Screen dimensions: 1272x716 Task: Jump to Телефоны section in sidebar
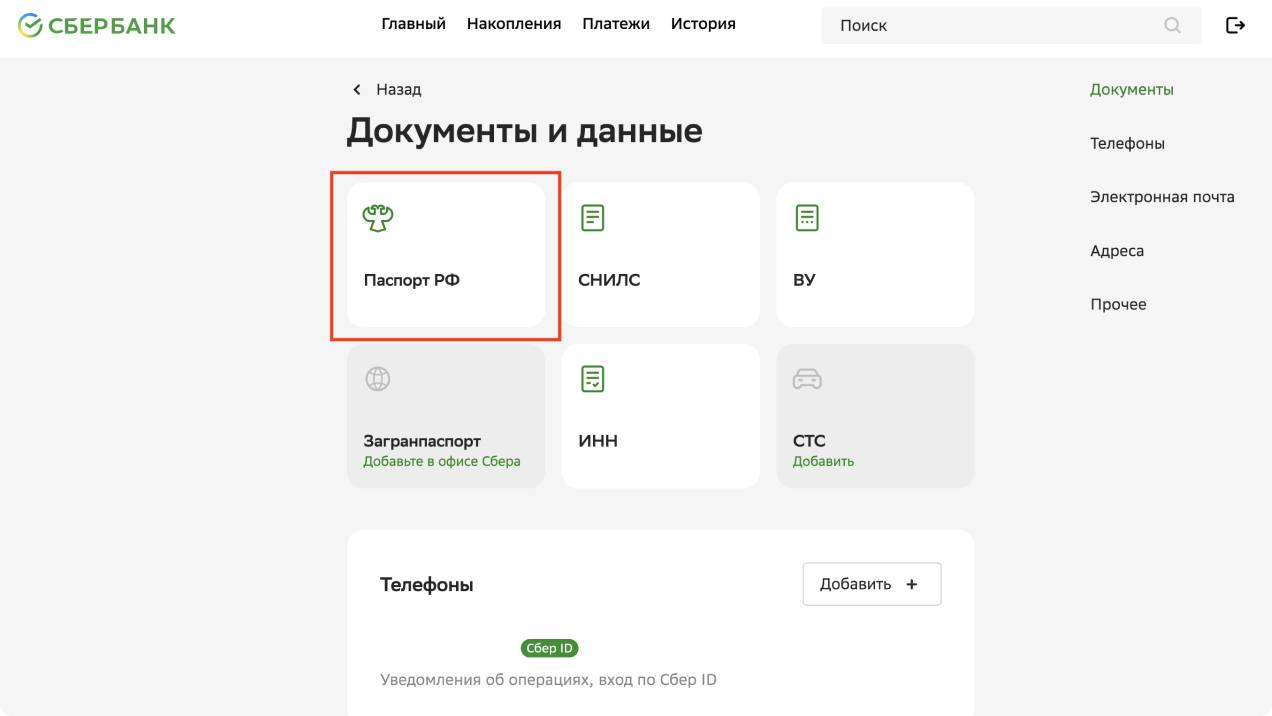coord(1127,144)
